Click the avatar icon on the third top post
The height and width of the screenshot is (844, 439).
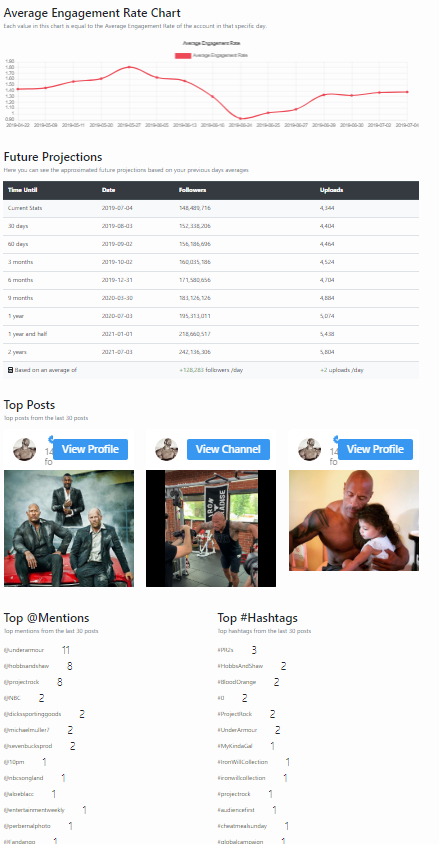coord(309,449)
